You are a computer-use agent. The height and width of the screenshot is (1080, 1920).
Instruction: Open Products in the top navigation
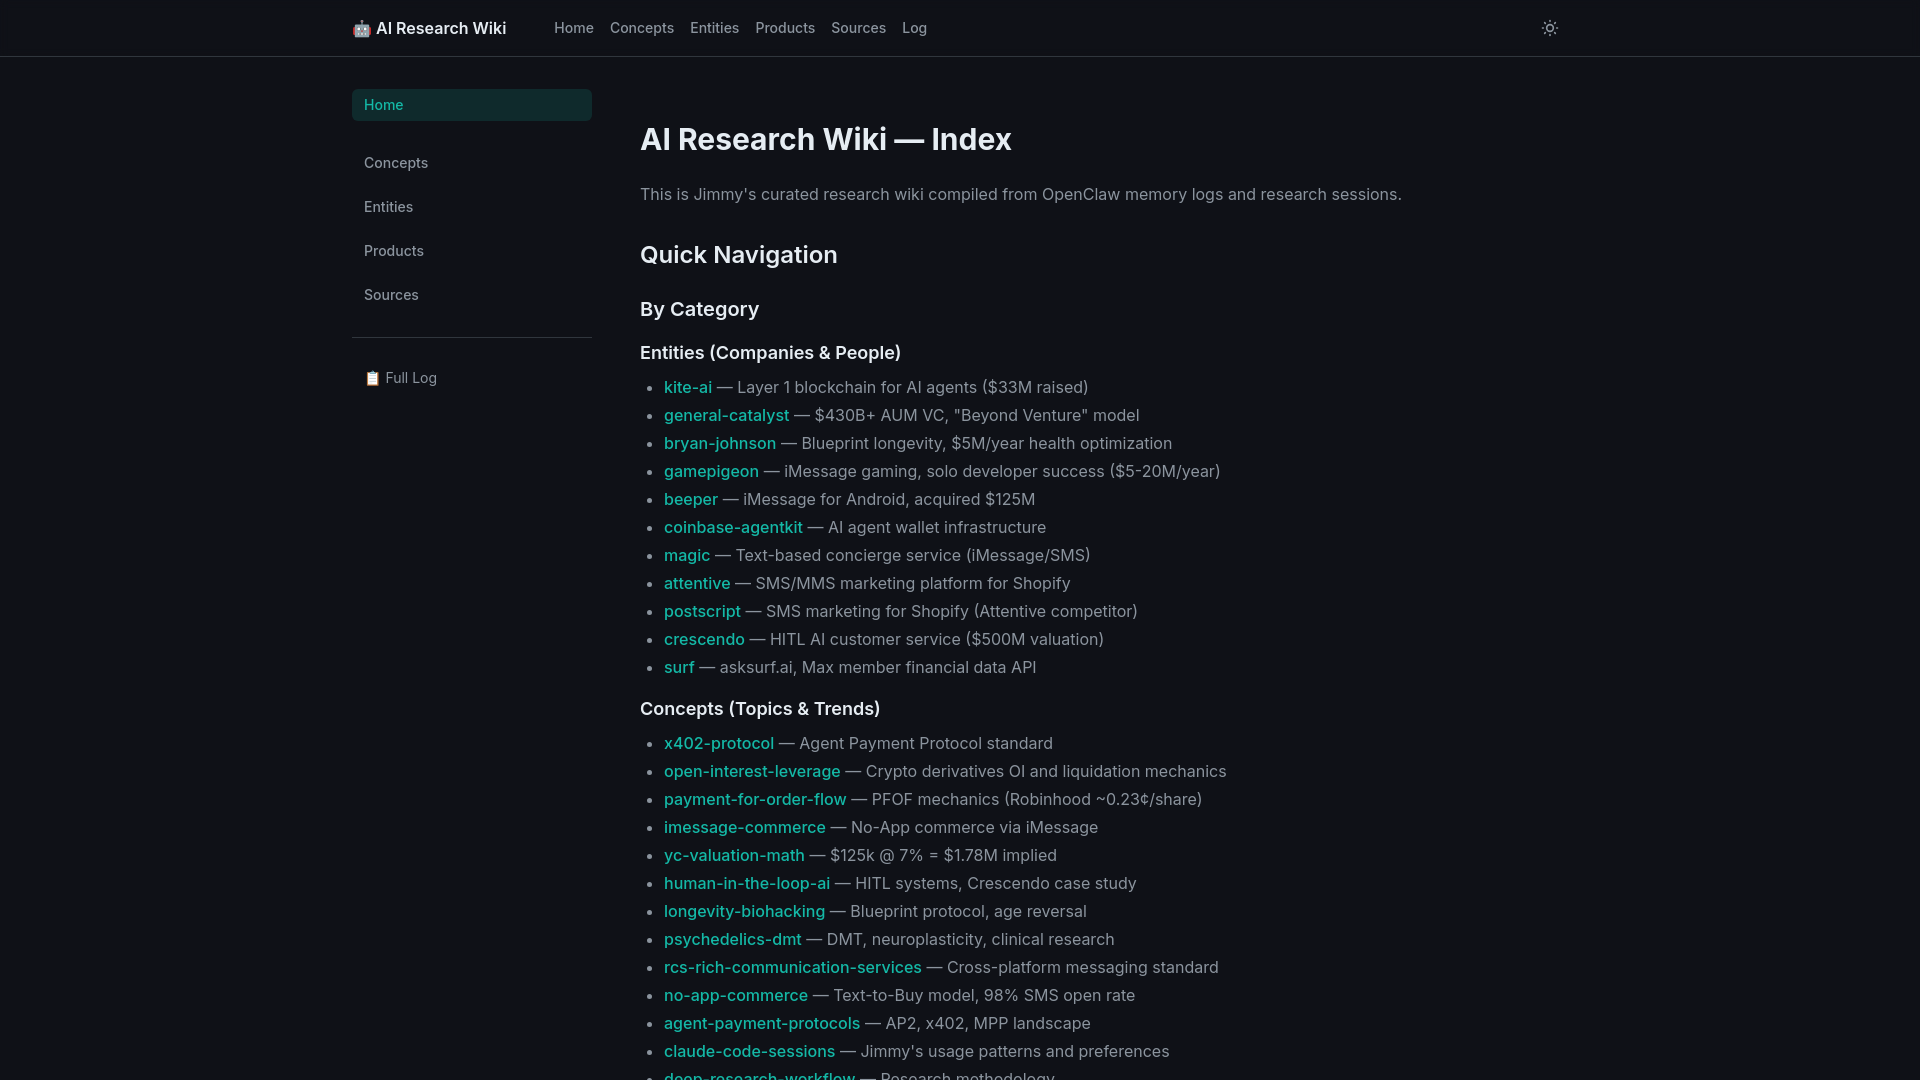[785, 28]
